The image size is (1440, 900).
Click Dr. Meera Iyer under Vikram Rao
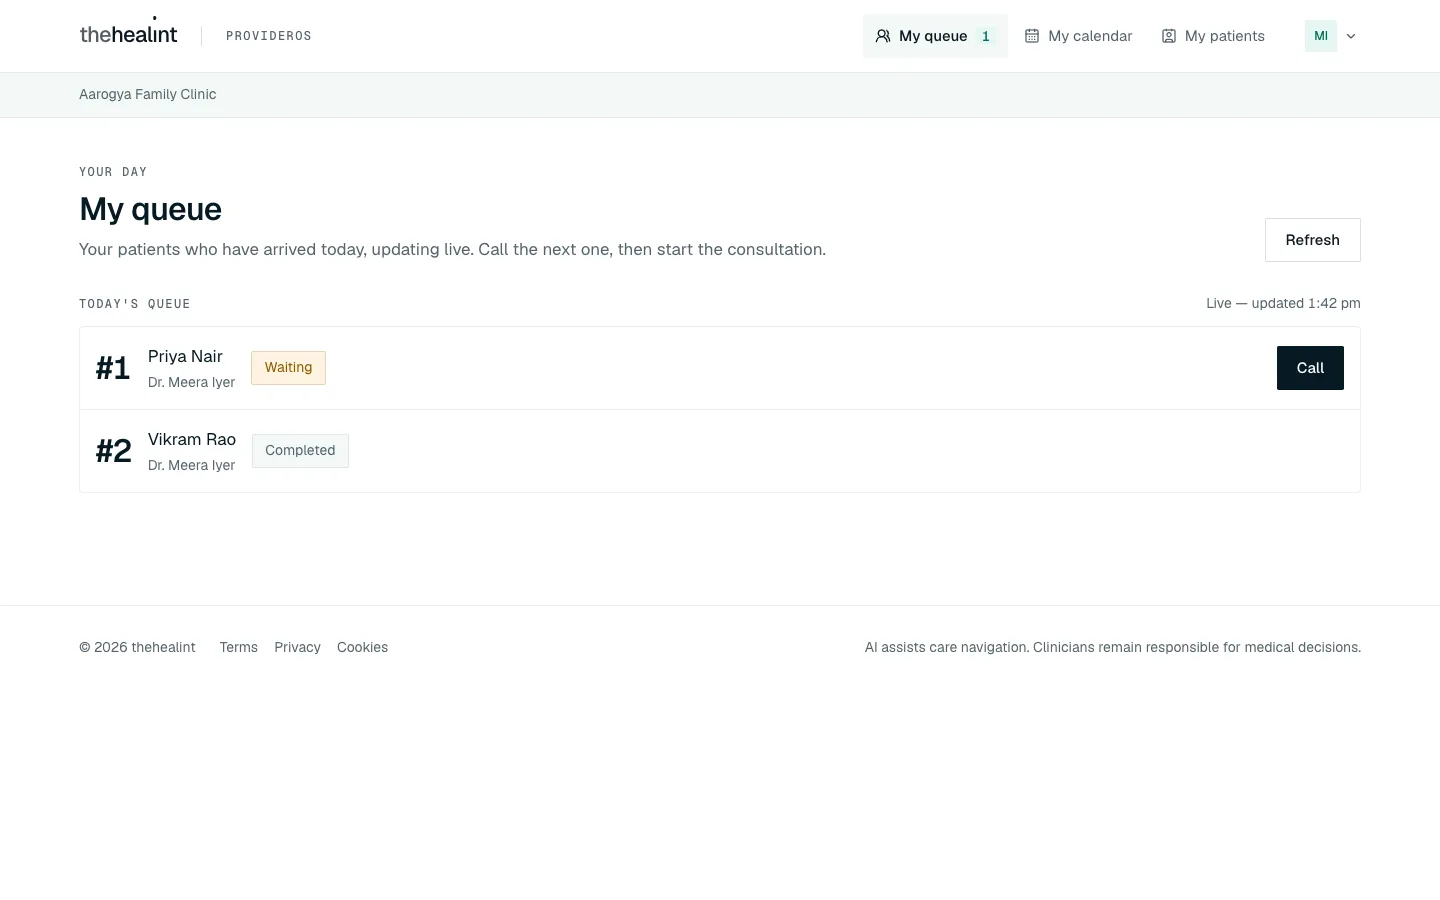coord(191,465)
